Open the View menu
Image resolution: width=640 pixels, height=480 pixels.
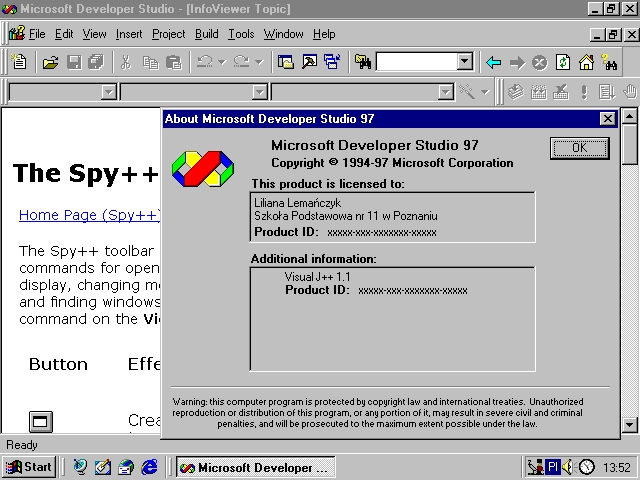click(94, 34)
